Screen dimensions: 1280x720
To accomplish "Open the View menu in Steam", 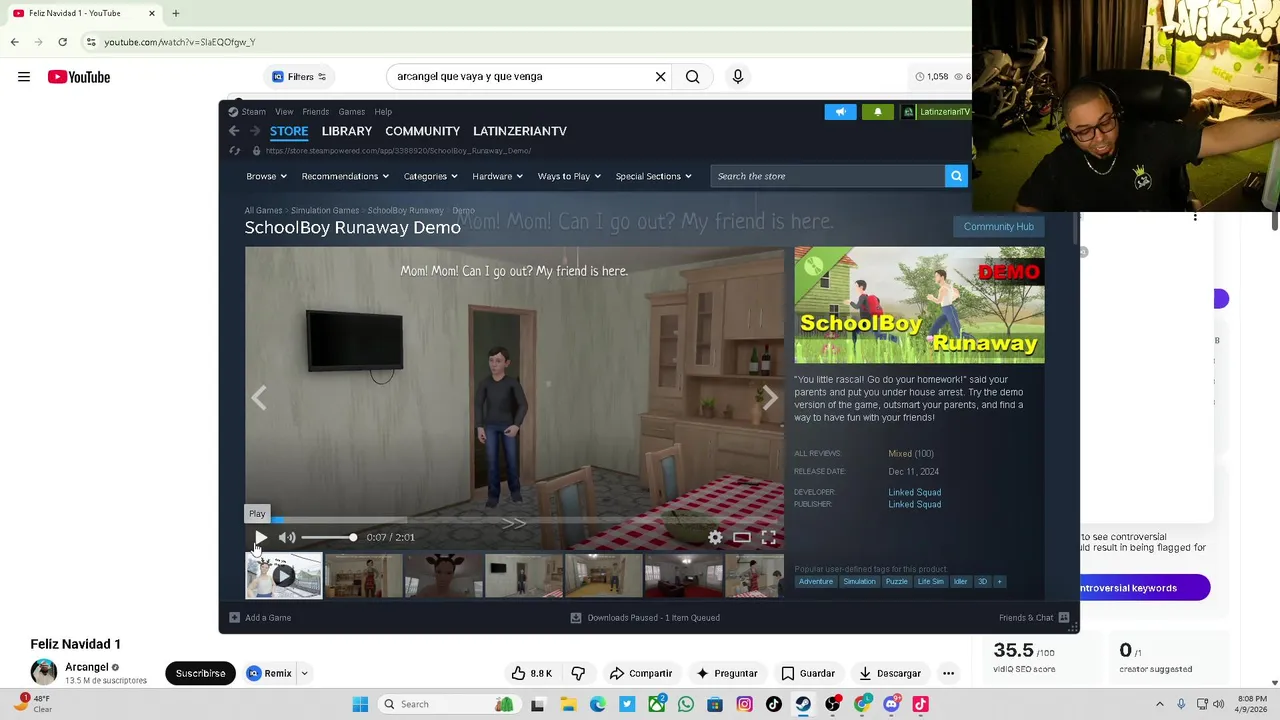I will 284,112.
